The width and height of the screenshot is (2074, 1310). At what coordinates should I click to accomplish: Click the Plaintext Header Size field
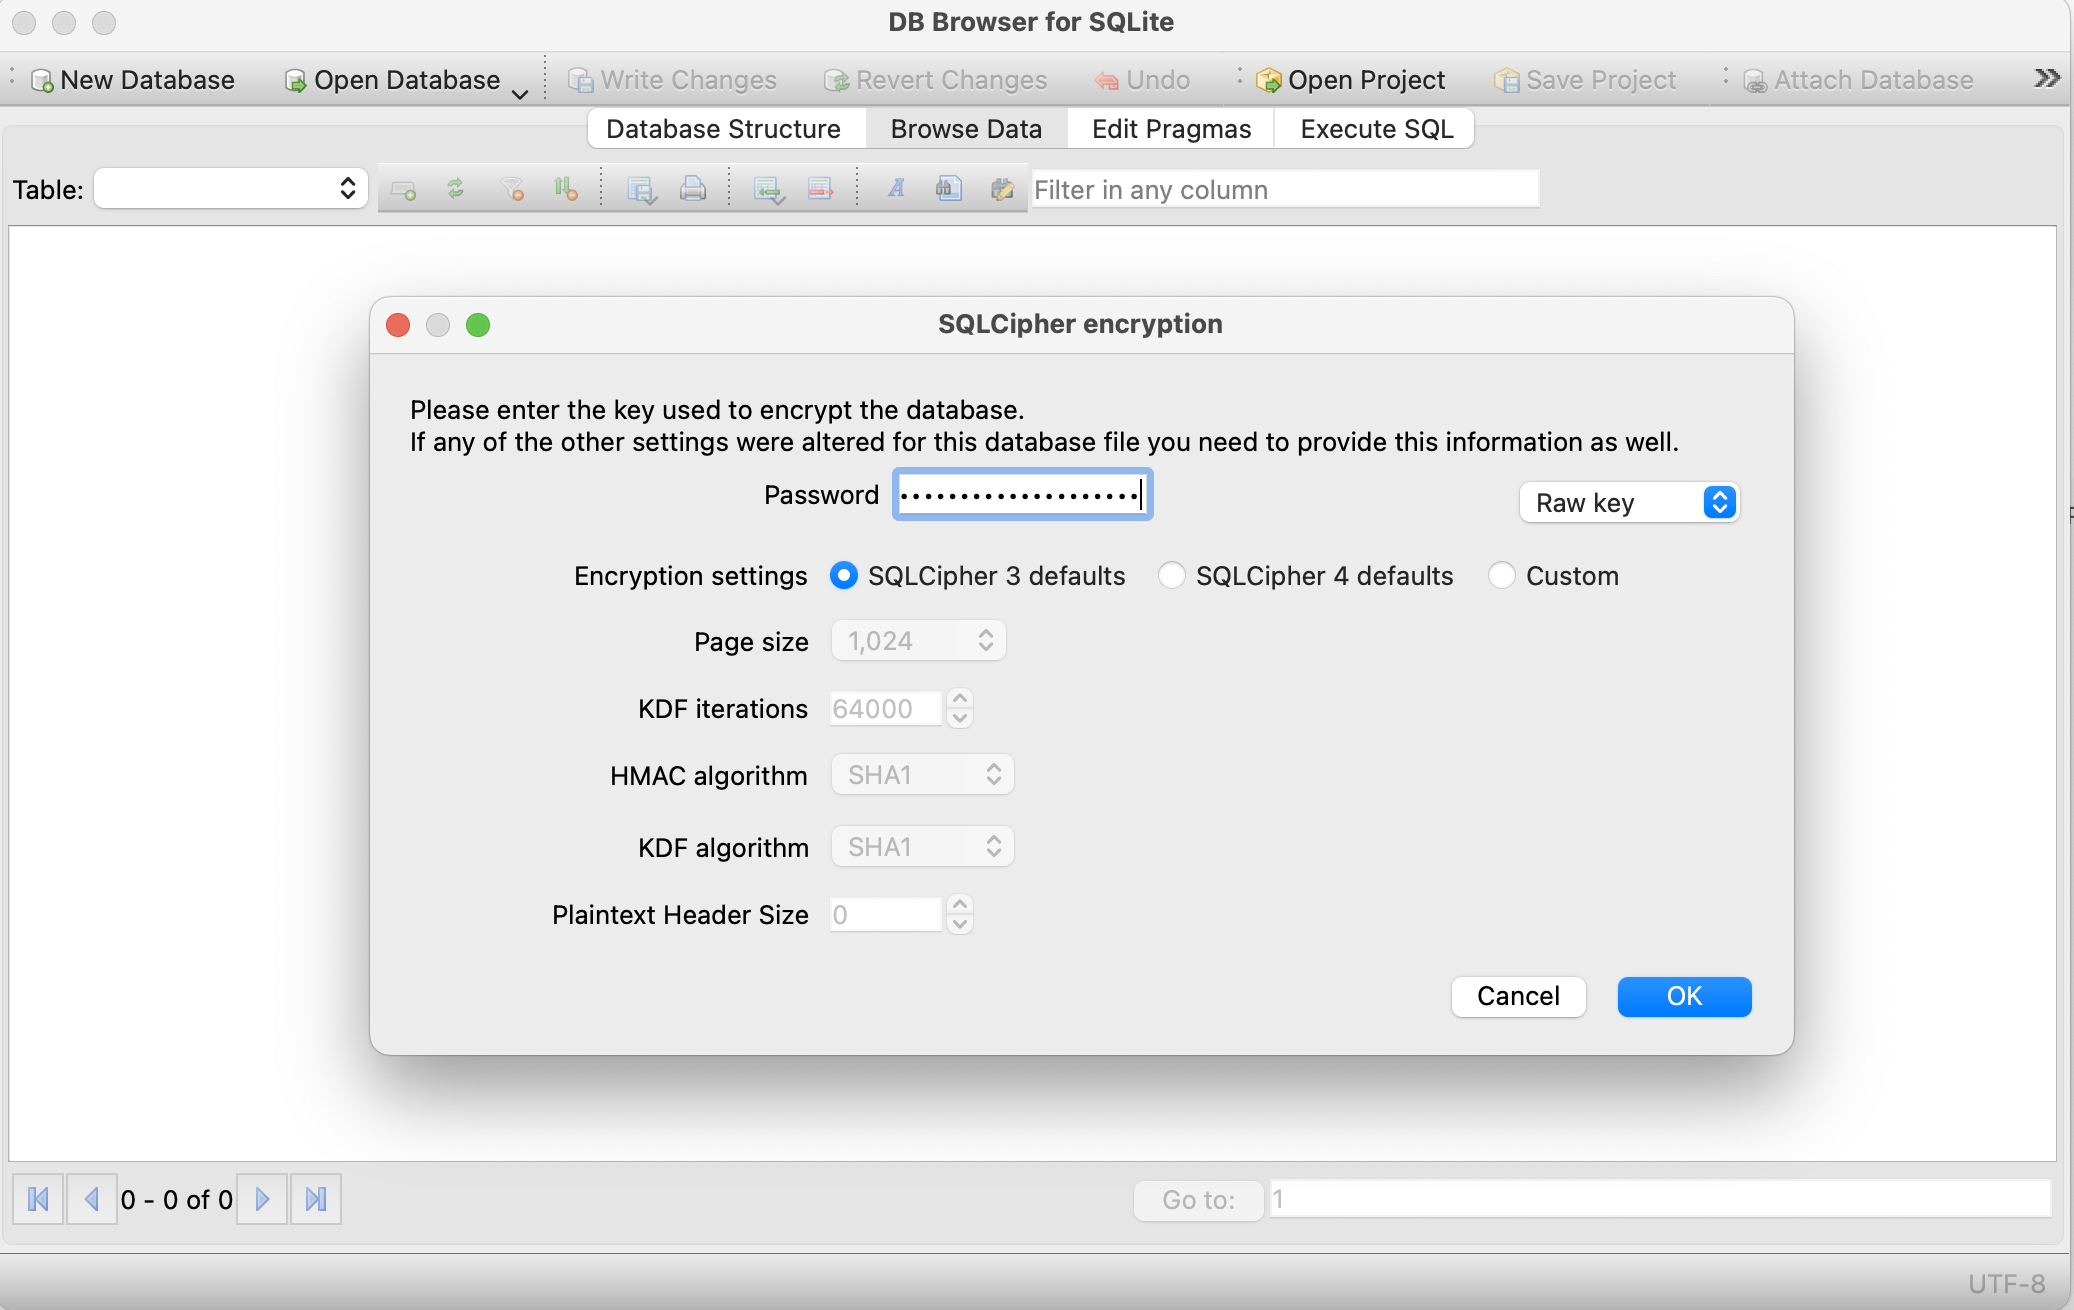(x=886, y=915)
